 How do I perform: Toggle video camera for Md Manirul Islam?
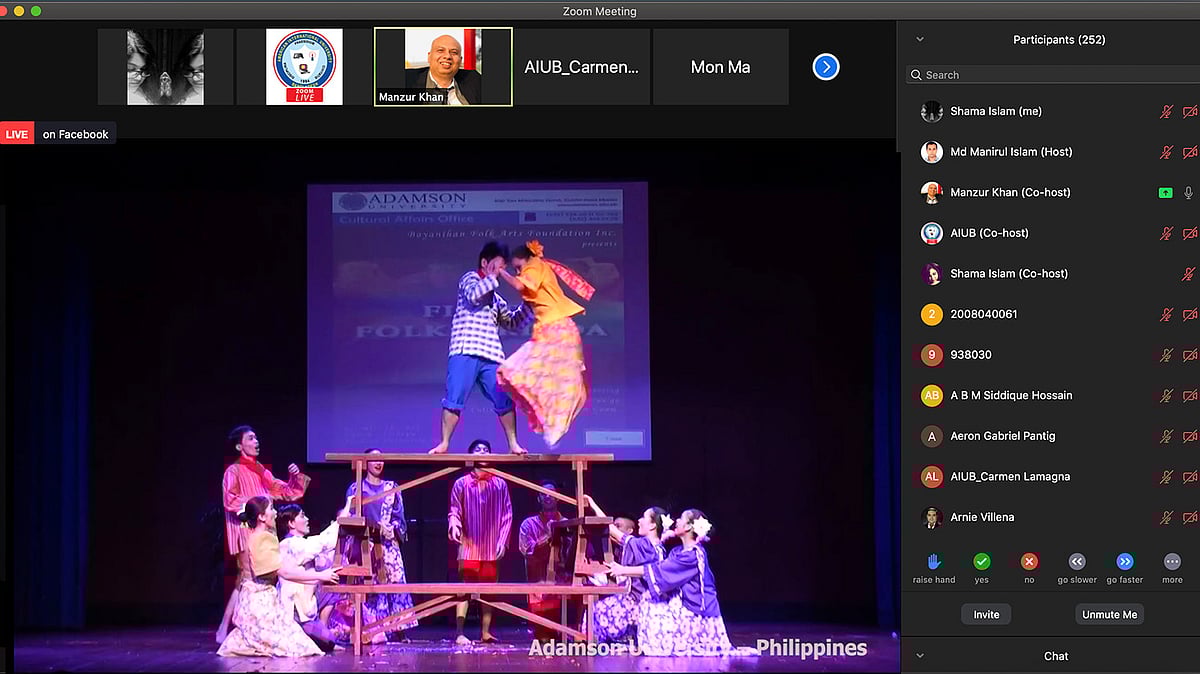point(1189,152)
